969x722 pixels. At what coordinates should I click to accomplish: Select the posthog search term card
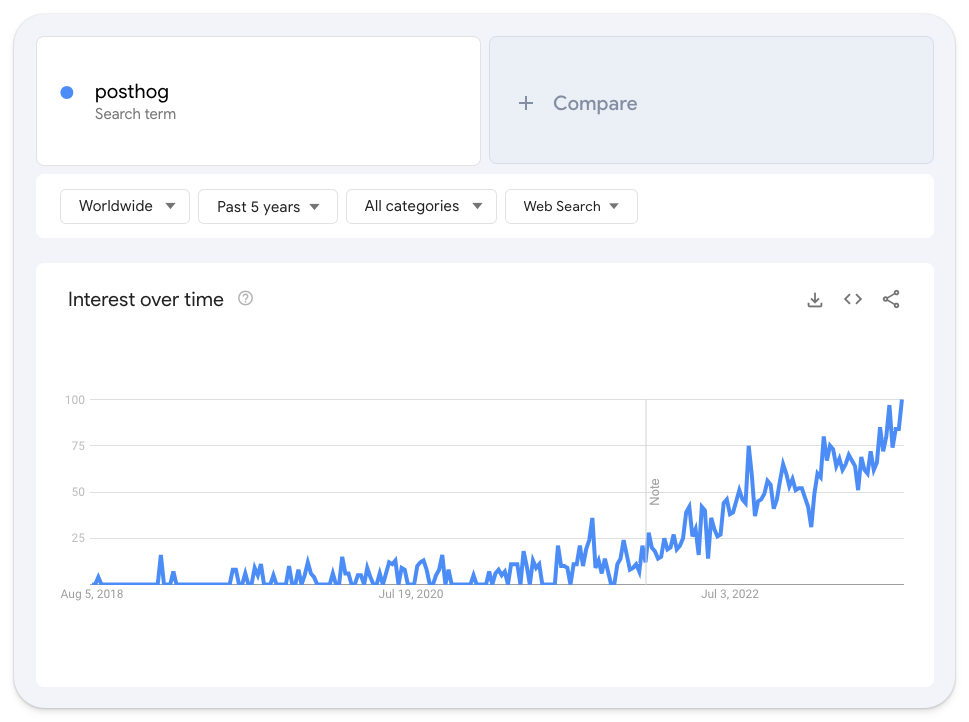point(258,100)
